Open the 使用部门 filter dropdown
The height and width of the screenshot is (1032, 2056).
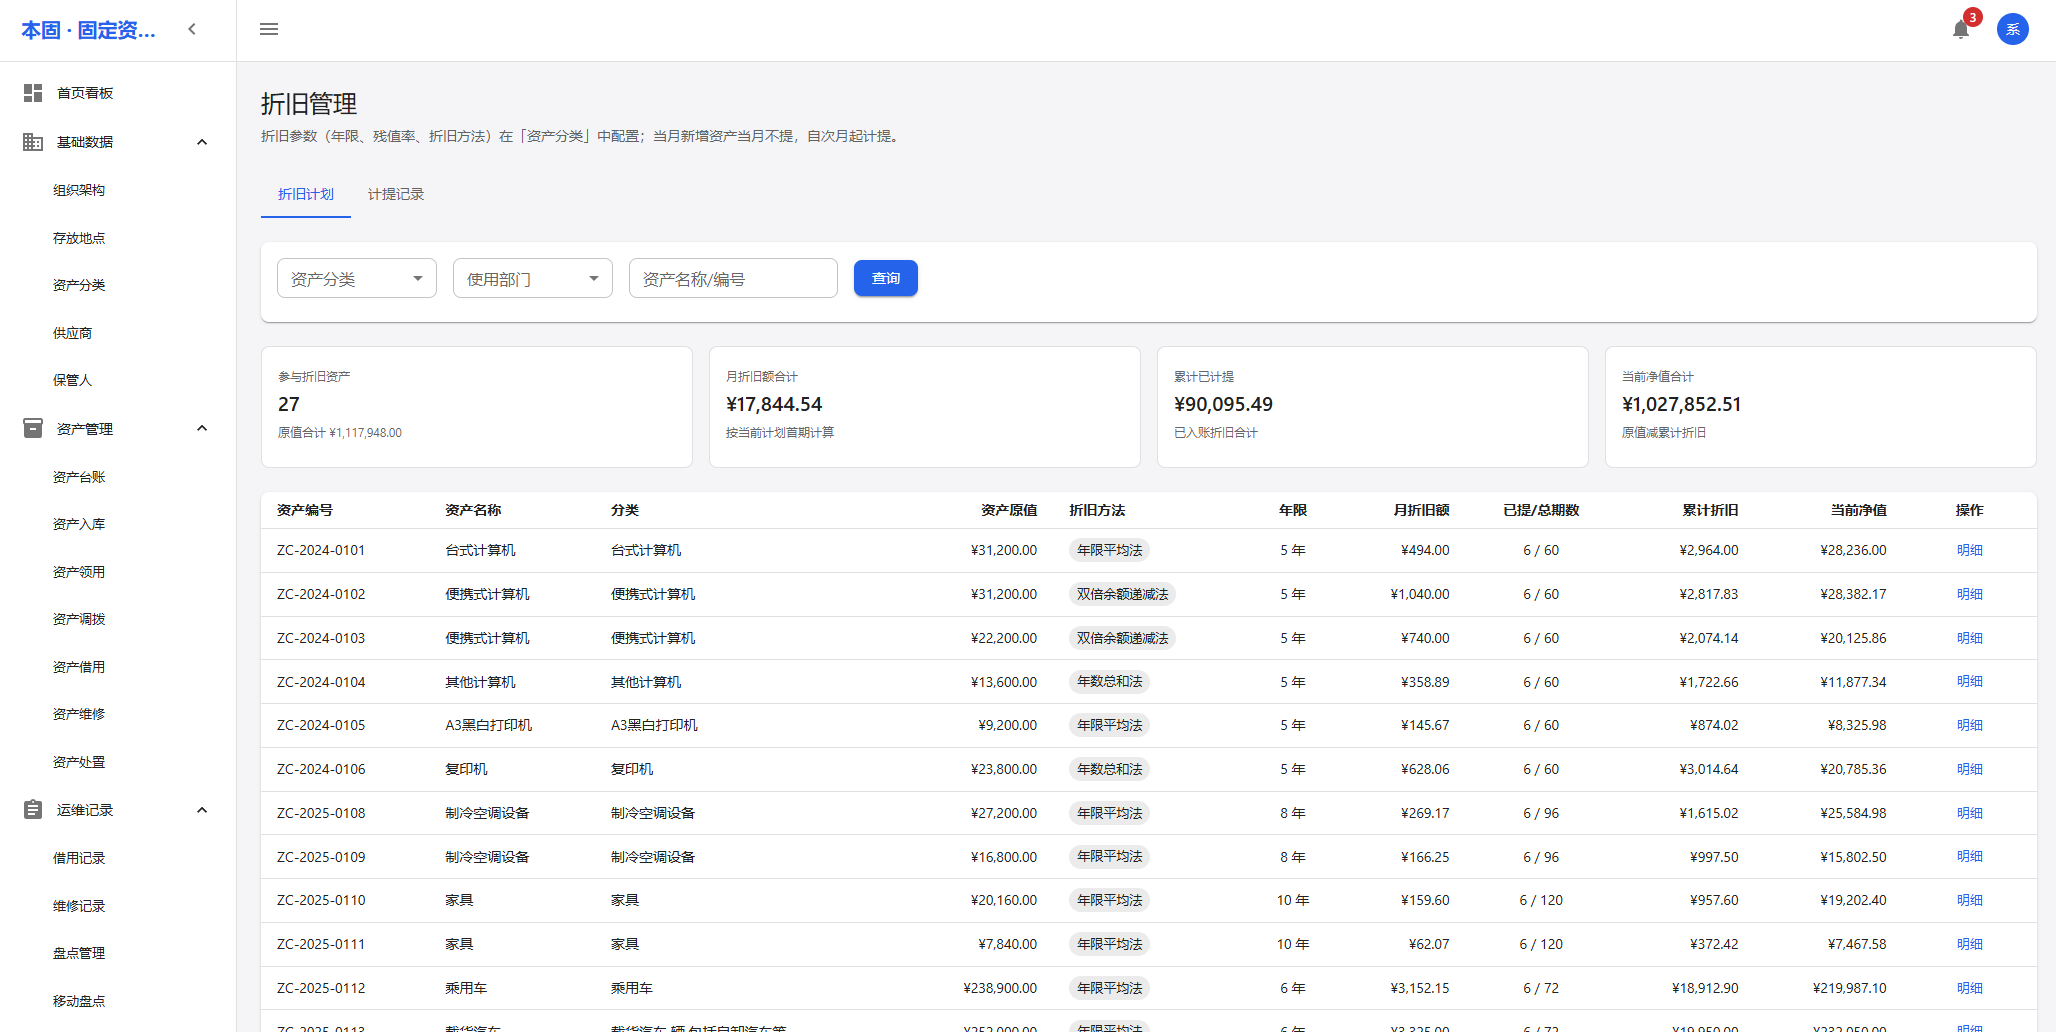point(533,279)
